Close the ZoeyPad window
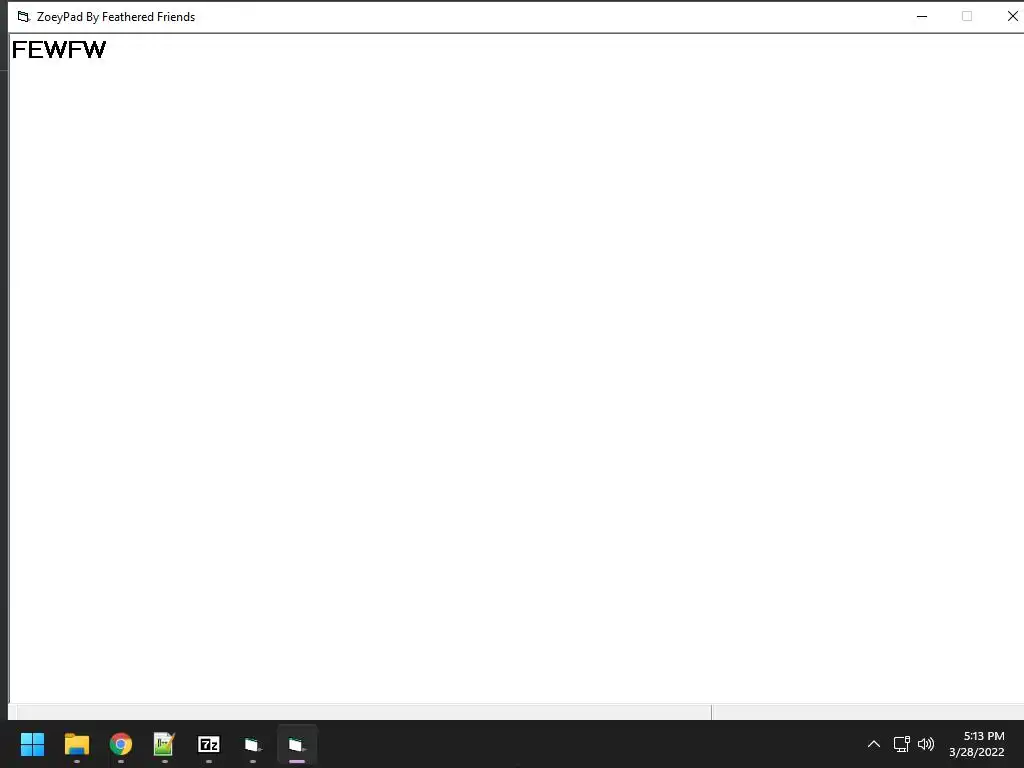The width and height of the screenshot is (1024, 768). coord(1012,16)
